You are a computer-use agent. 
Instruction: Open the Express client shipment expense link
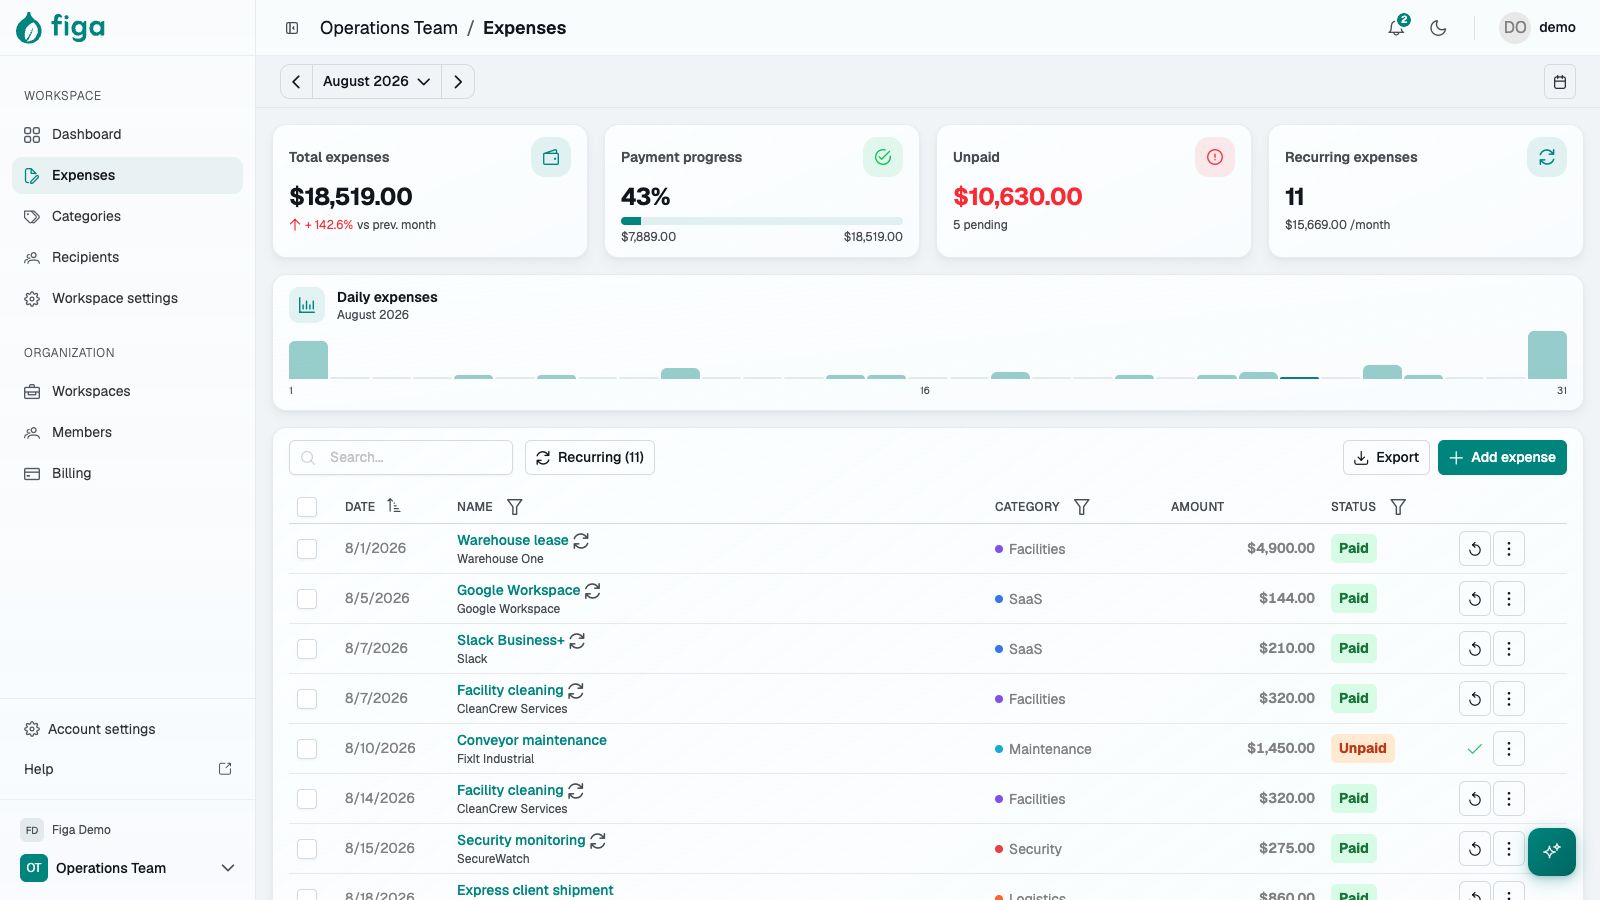tap(535, 890)
